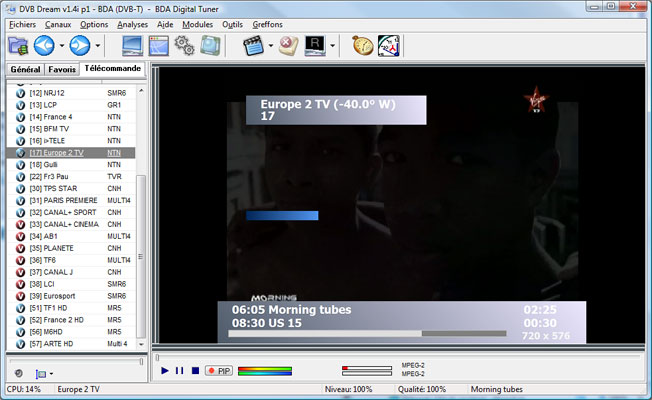Expand dropdown arrow beside previous channel button
Screen dimensions: 652x400
[62, 45]
